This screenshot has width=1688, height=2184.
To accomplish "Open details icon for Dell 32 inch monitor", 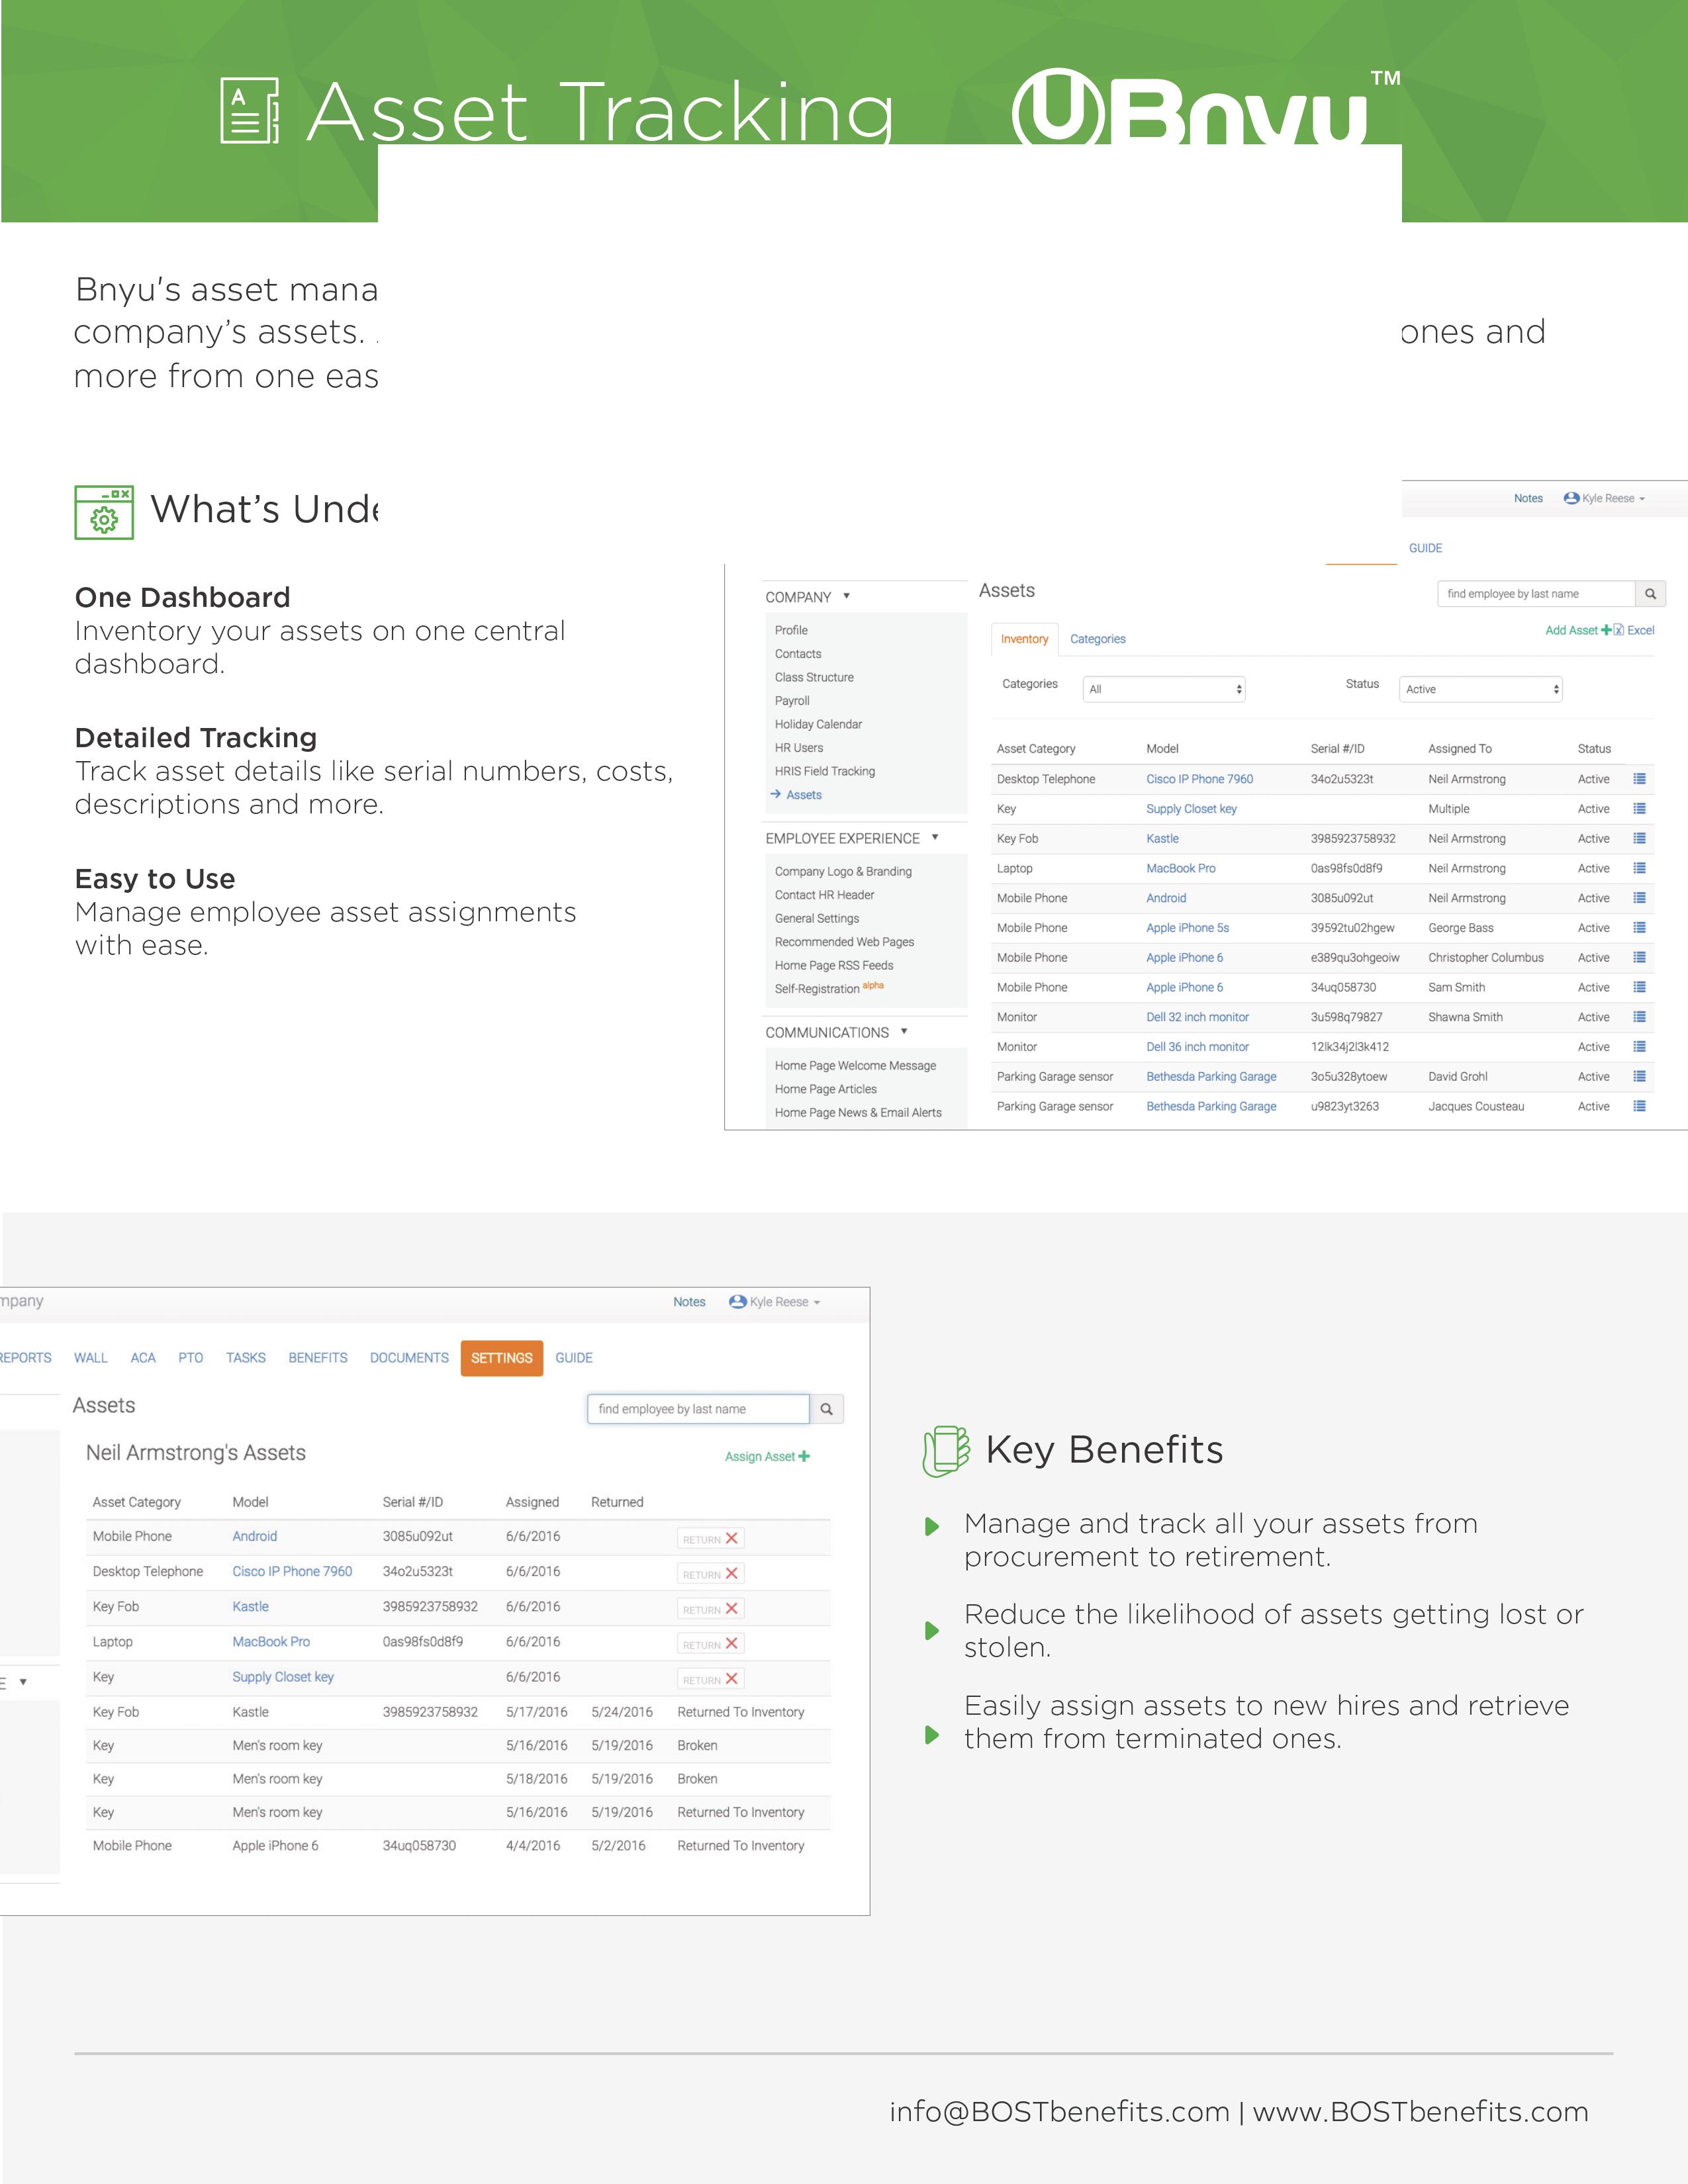I will tap(1639, 1017).
